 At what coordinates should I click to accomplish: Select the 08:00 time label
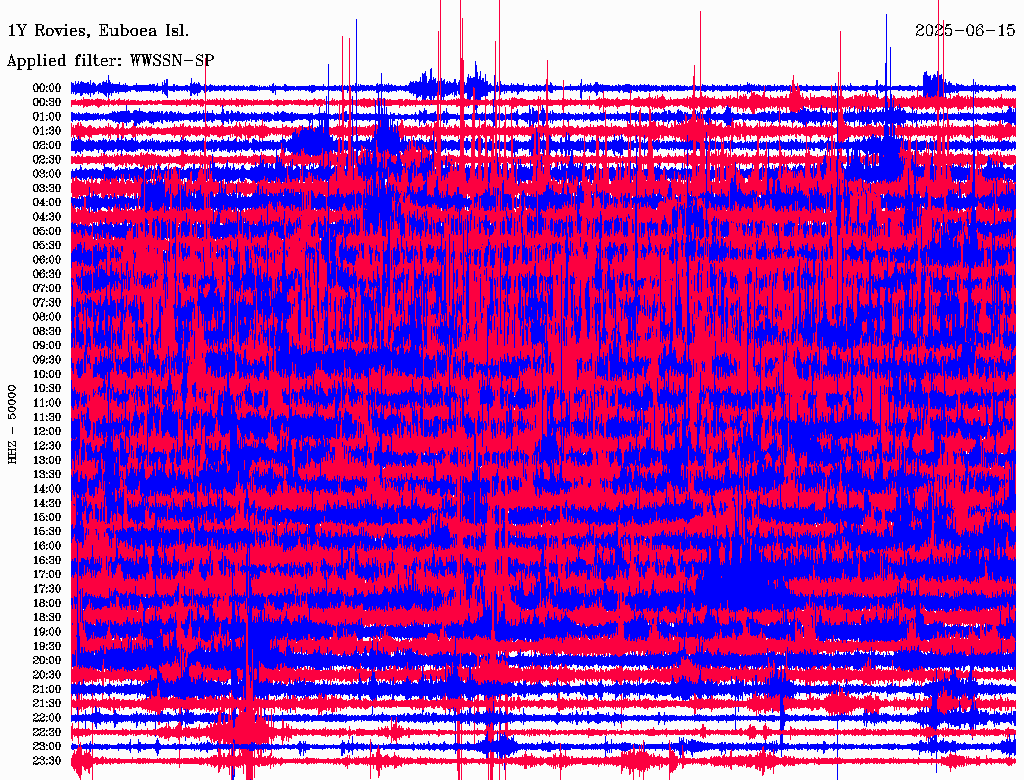[47, 317]
